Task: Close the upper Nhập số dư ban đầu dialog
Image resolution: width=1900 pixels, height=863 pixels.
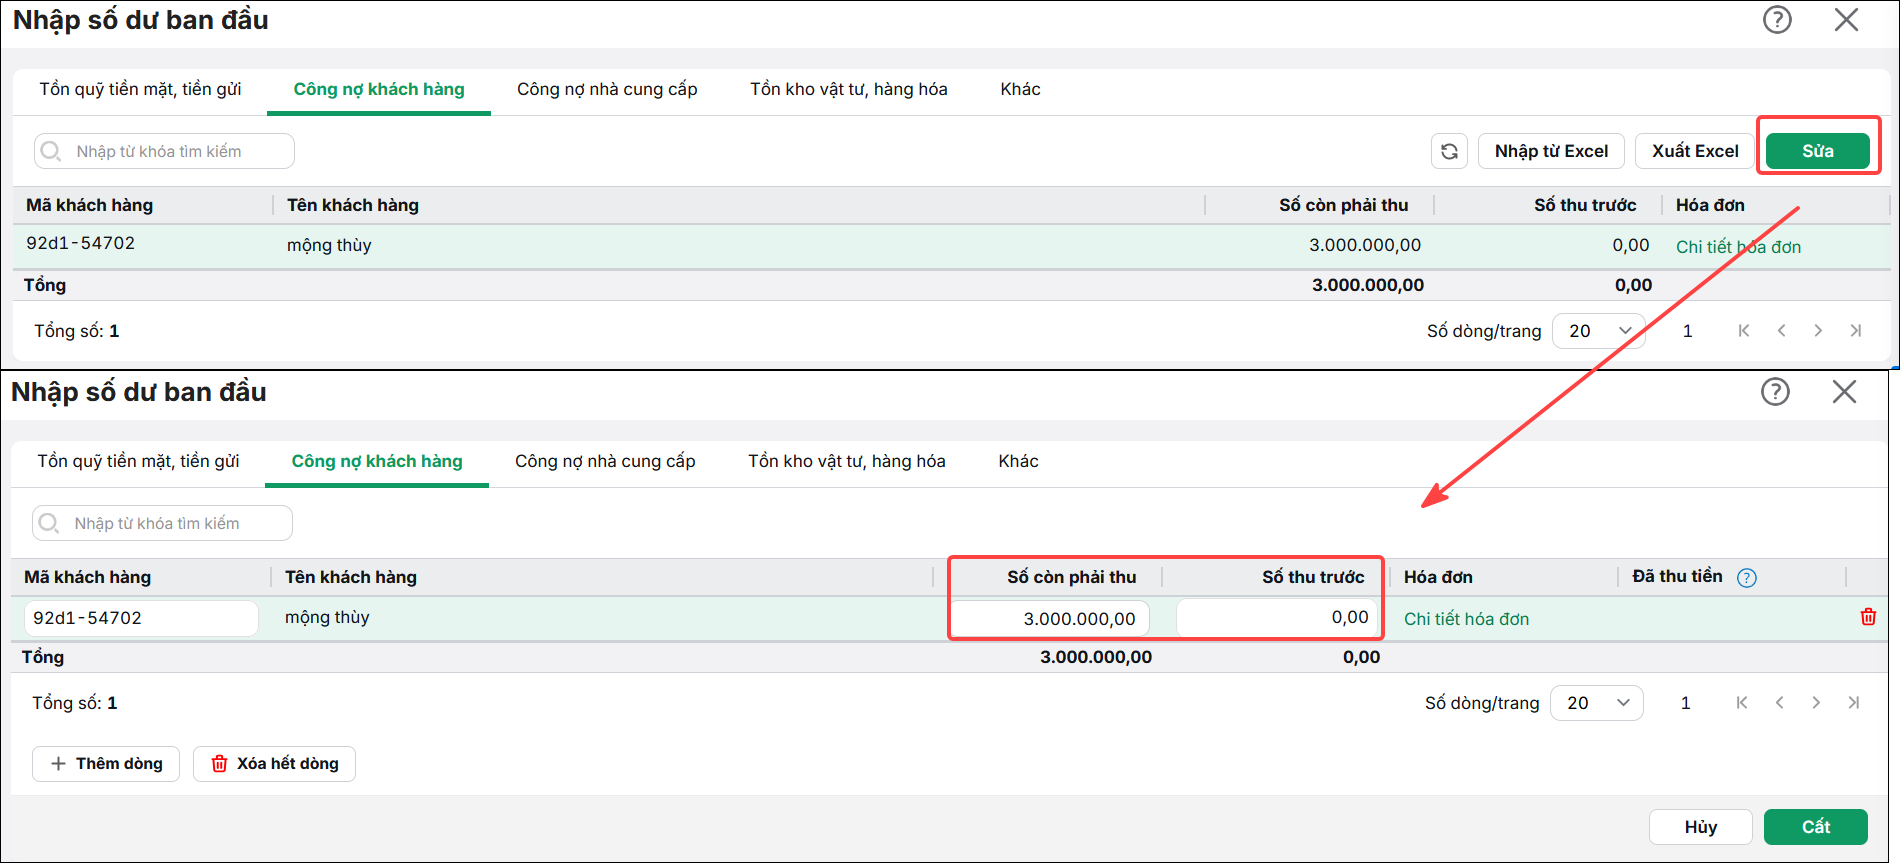Action: (x=1846, y=20)
